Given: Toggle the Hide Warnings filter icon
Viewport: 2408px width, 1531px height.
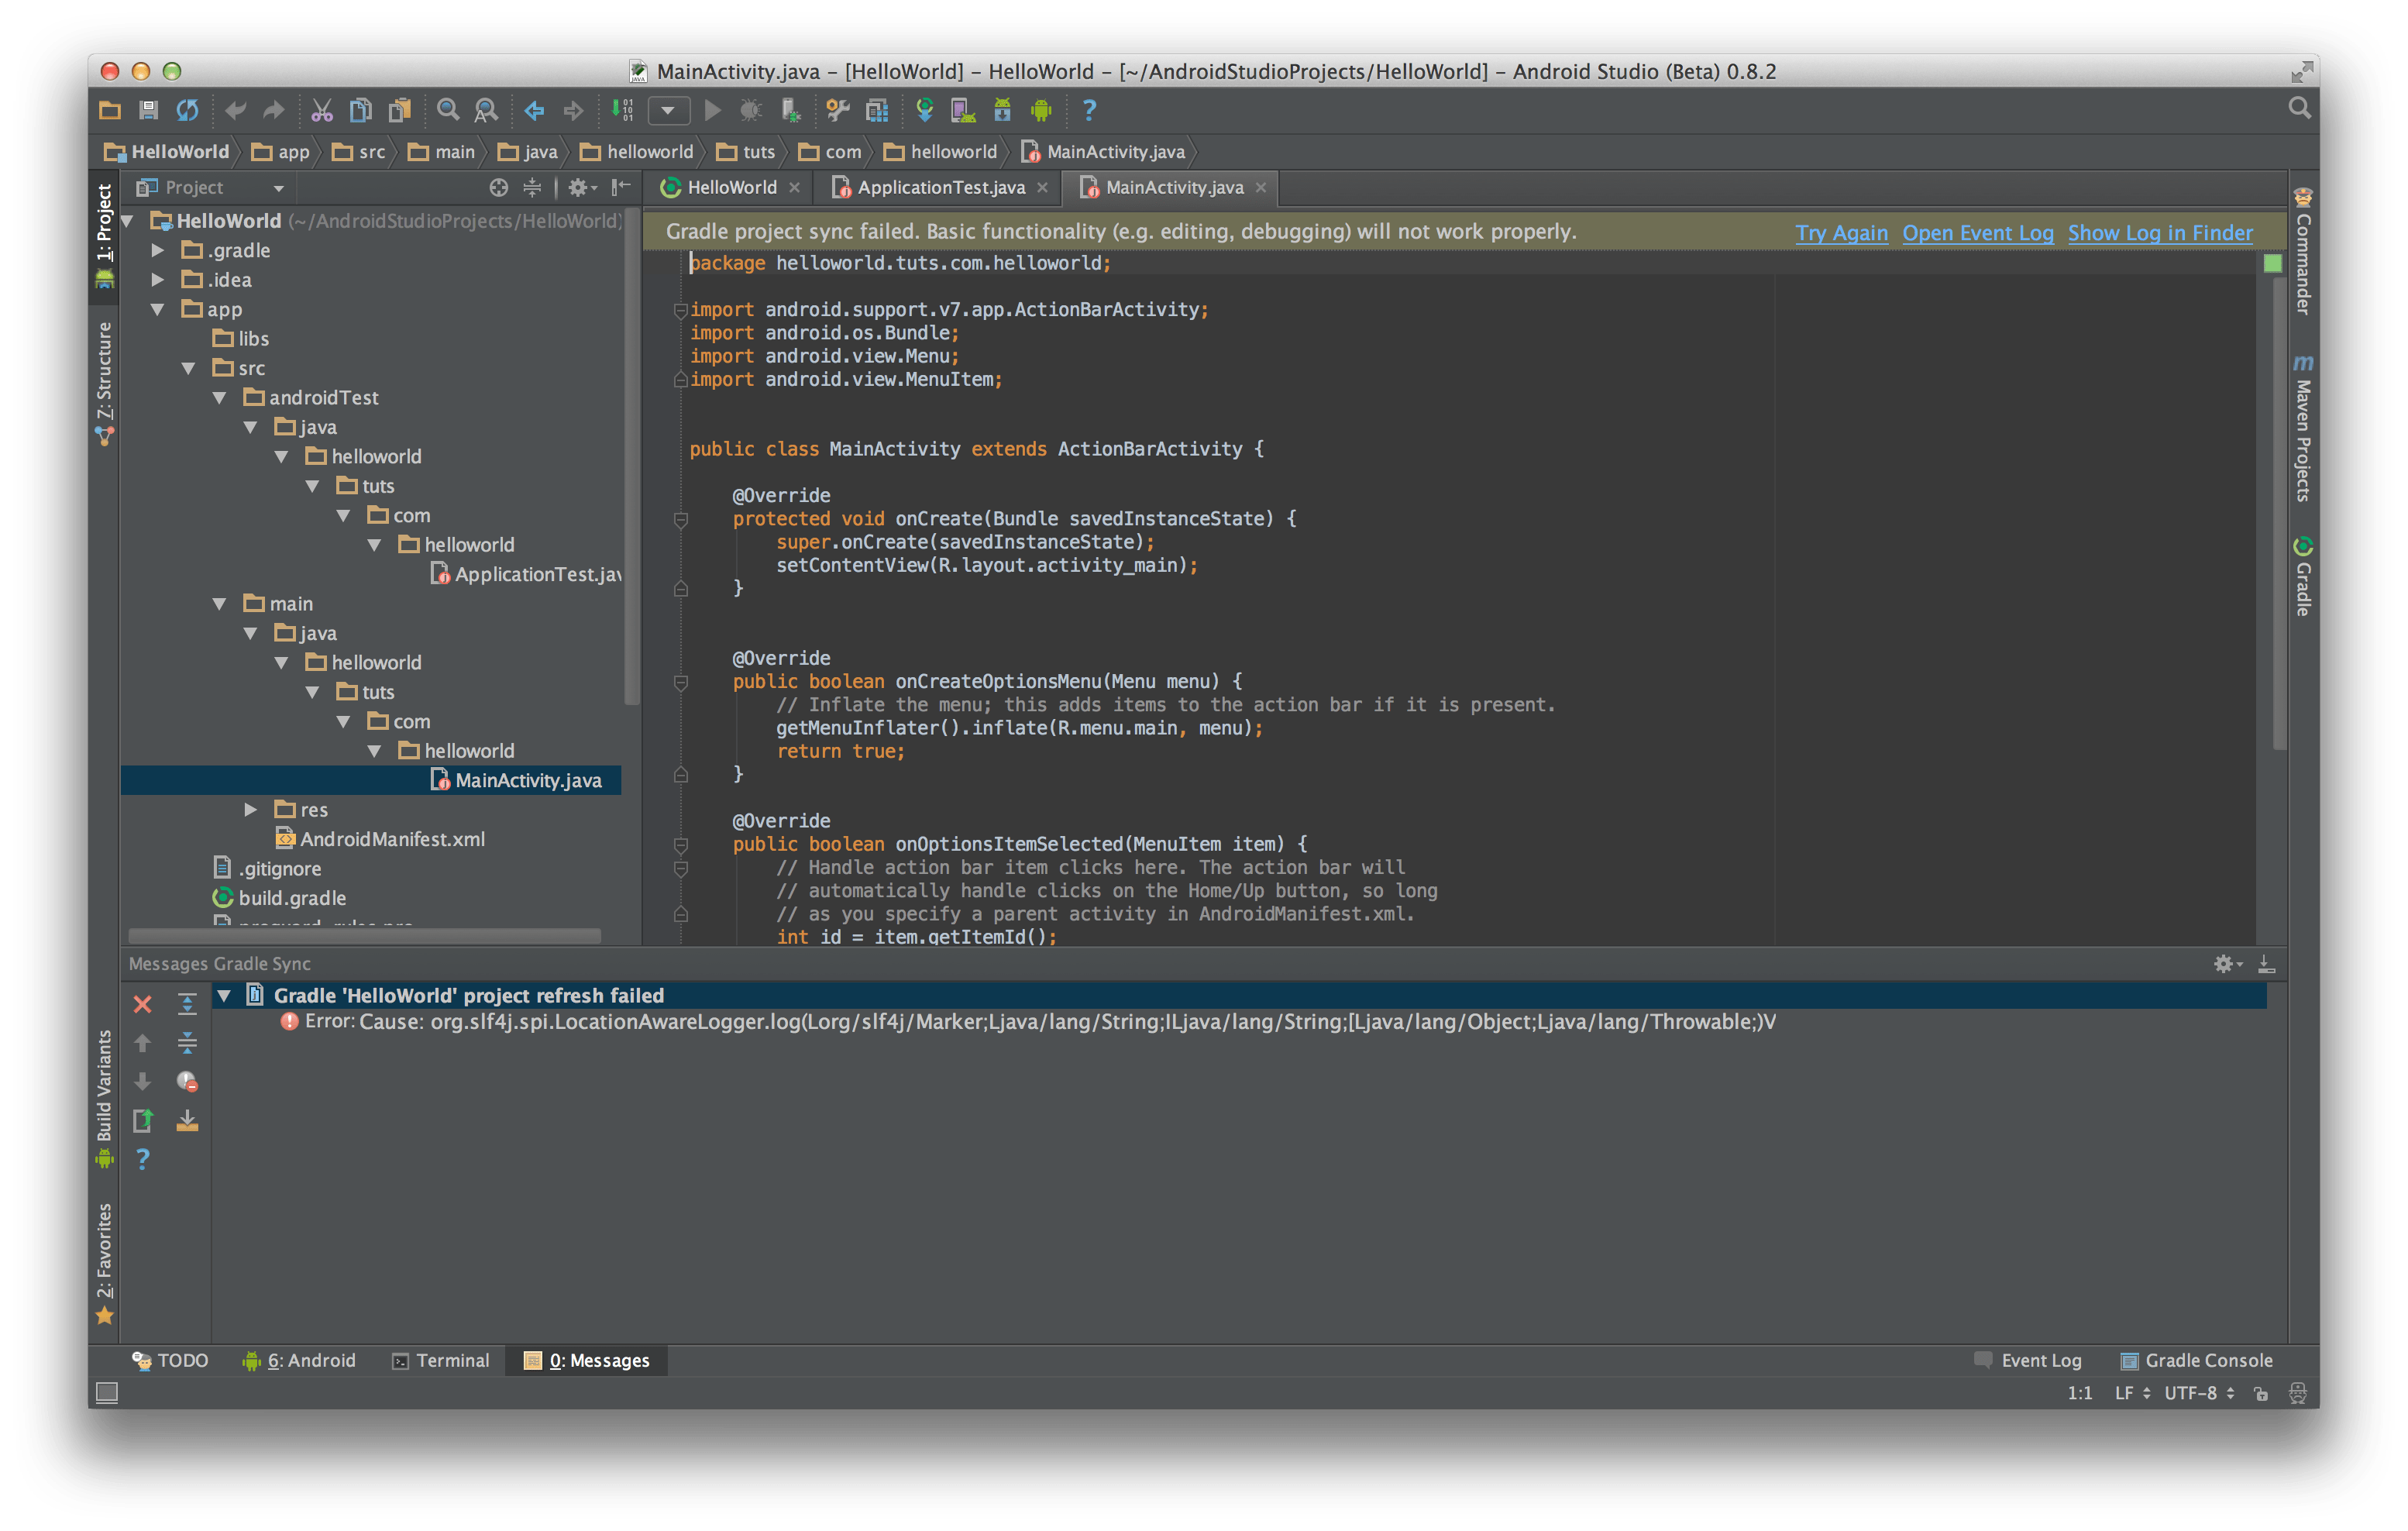Looking at the screenshot, I should [187, 1082].
